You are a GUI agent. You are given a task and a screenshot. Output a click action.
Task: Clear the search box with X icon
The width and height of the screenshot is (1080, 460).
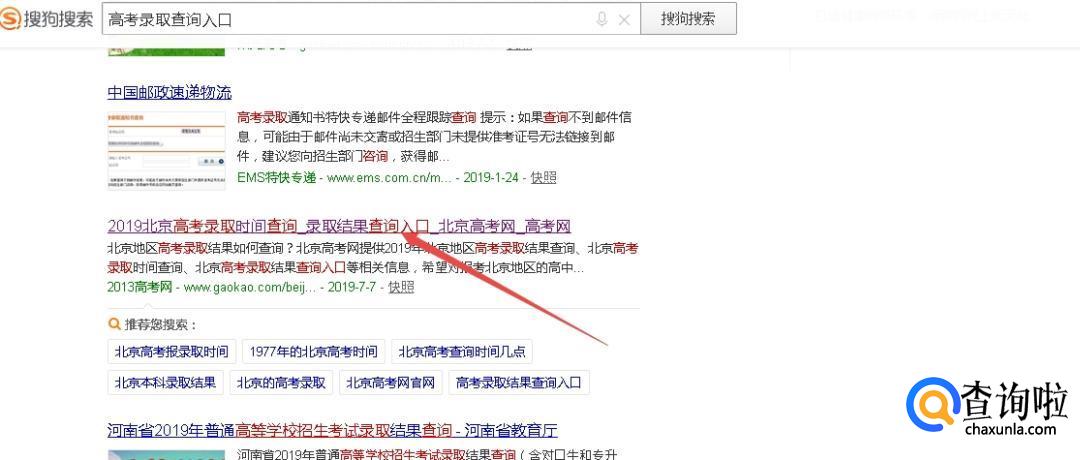coord(624,20)
